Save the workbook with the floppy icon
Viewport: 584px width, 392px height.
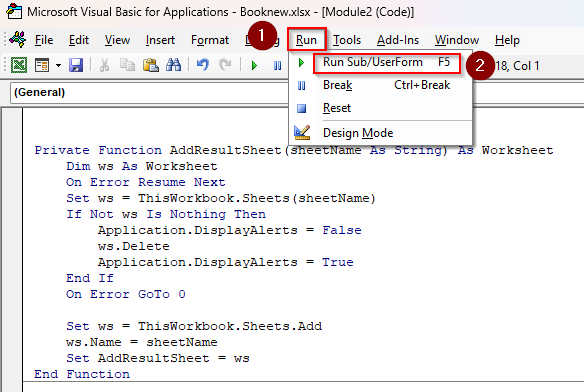tap(76, 66)
